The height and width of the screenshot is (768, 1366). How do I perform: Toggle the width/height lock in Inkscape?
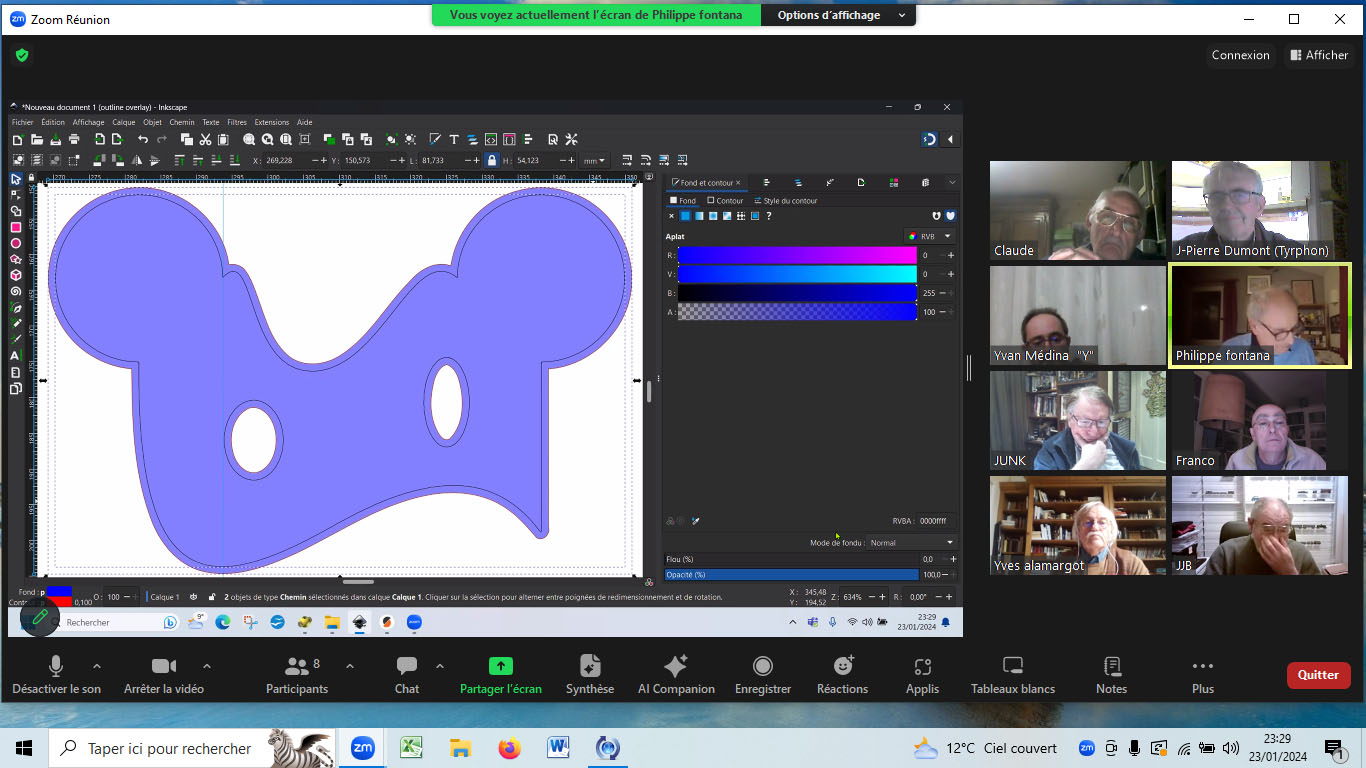(491, 160)
